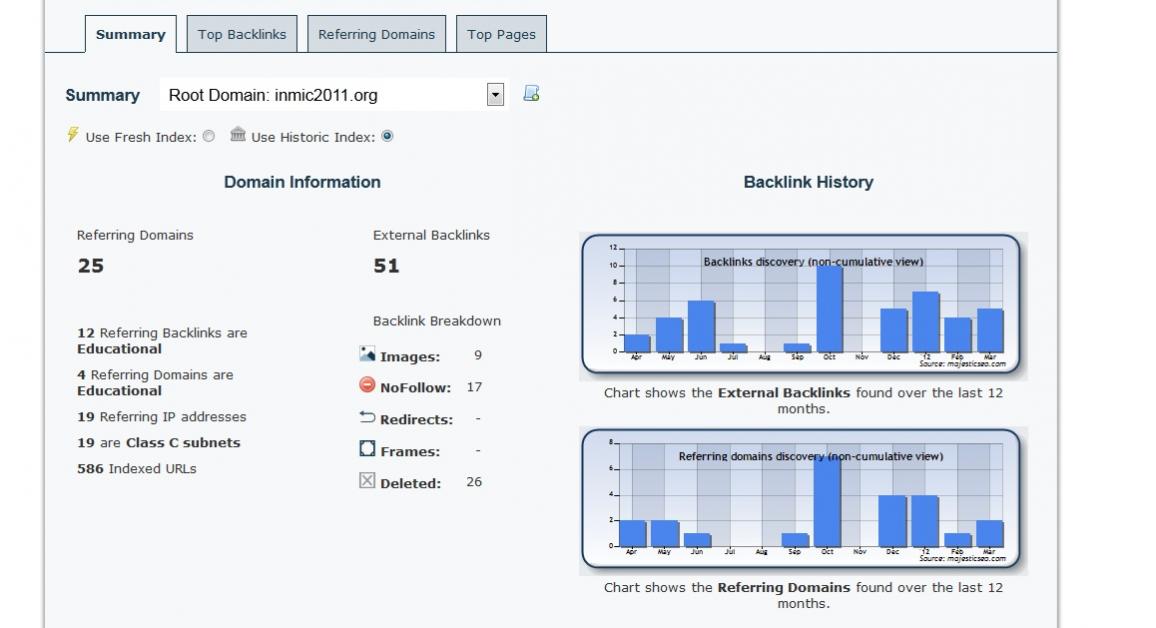Viewport: 1156px width, 628px height.
Task: Click the Deleted backlinks X icon
Action: [367, 481]
